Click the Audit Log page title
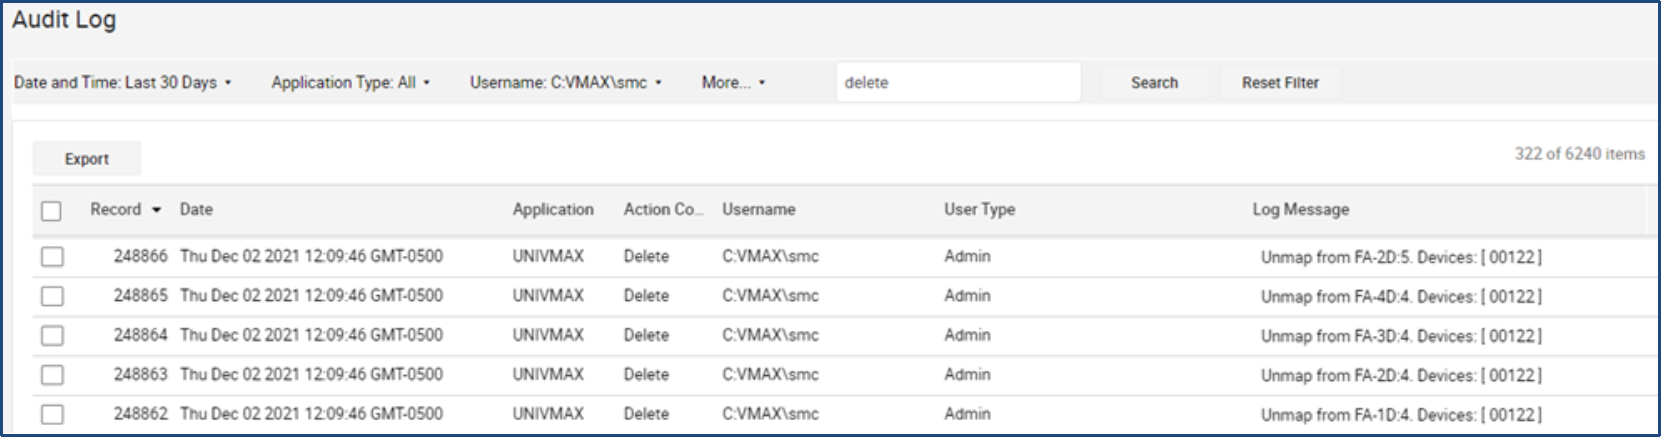Image resolution: width=1662 pixels, height=437 pixels. pos(64,20)
